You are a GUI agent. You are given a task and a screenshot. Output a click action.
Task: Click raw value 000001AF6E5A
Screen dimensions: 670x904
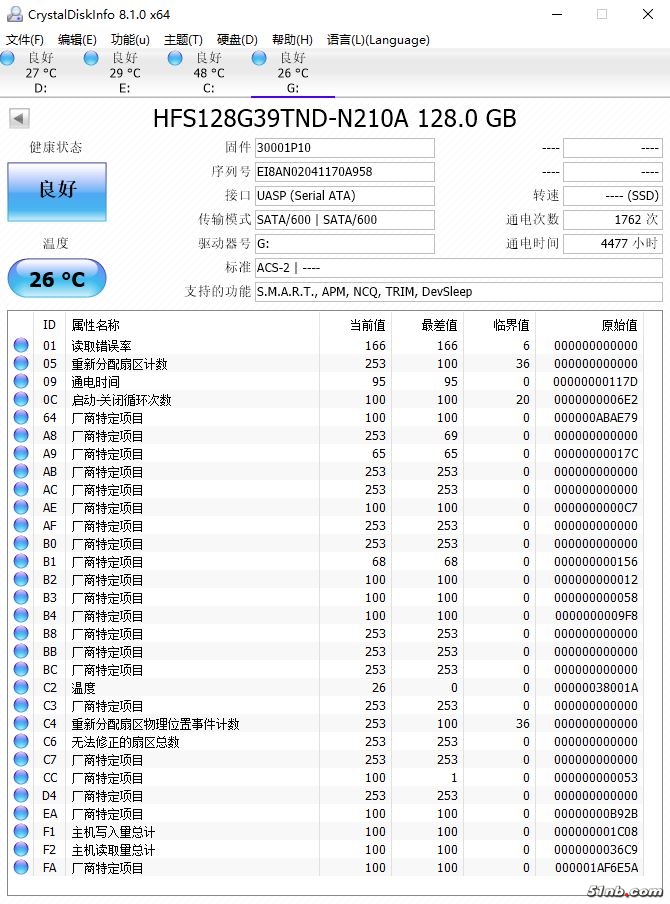pos(596,868)
